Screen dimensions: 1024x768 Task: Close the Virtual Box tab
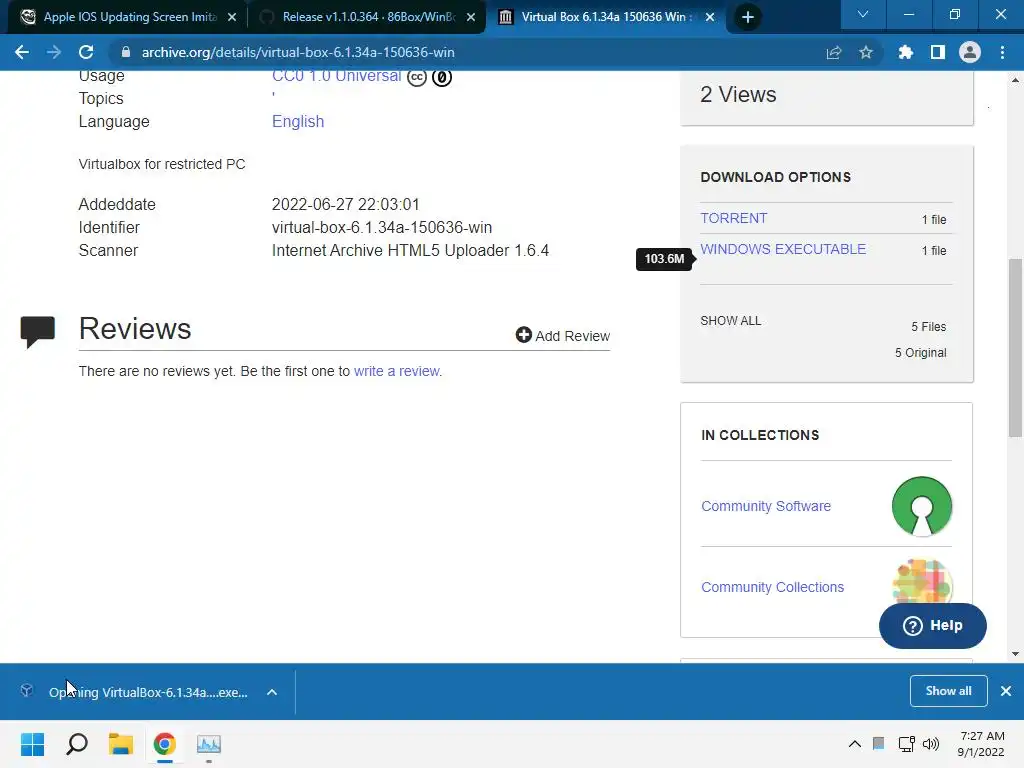tap(711, 17)
